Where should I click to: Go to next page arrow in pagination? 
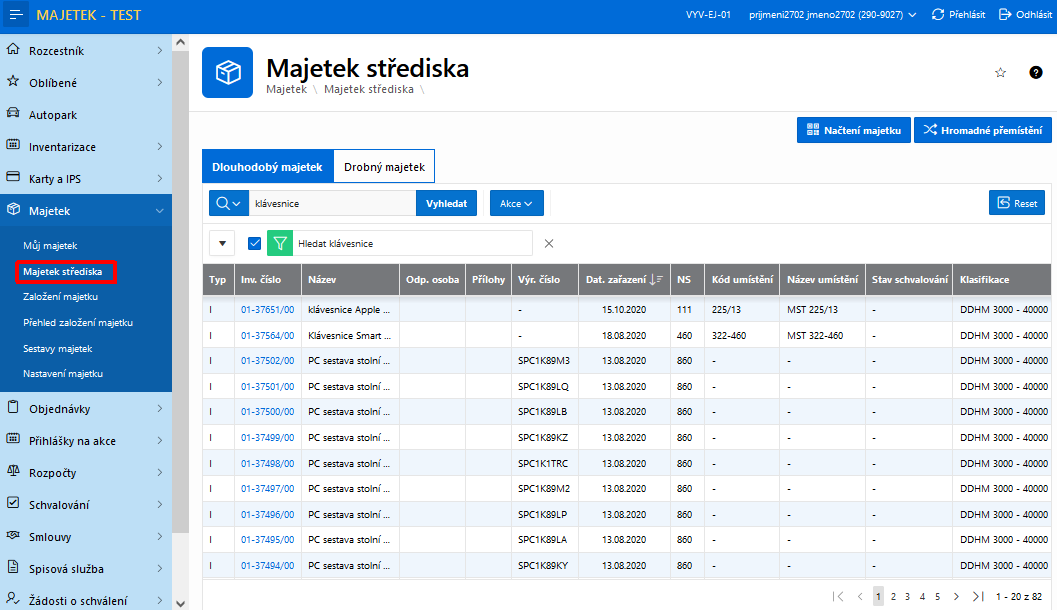956,596
